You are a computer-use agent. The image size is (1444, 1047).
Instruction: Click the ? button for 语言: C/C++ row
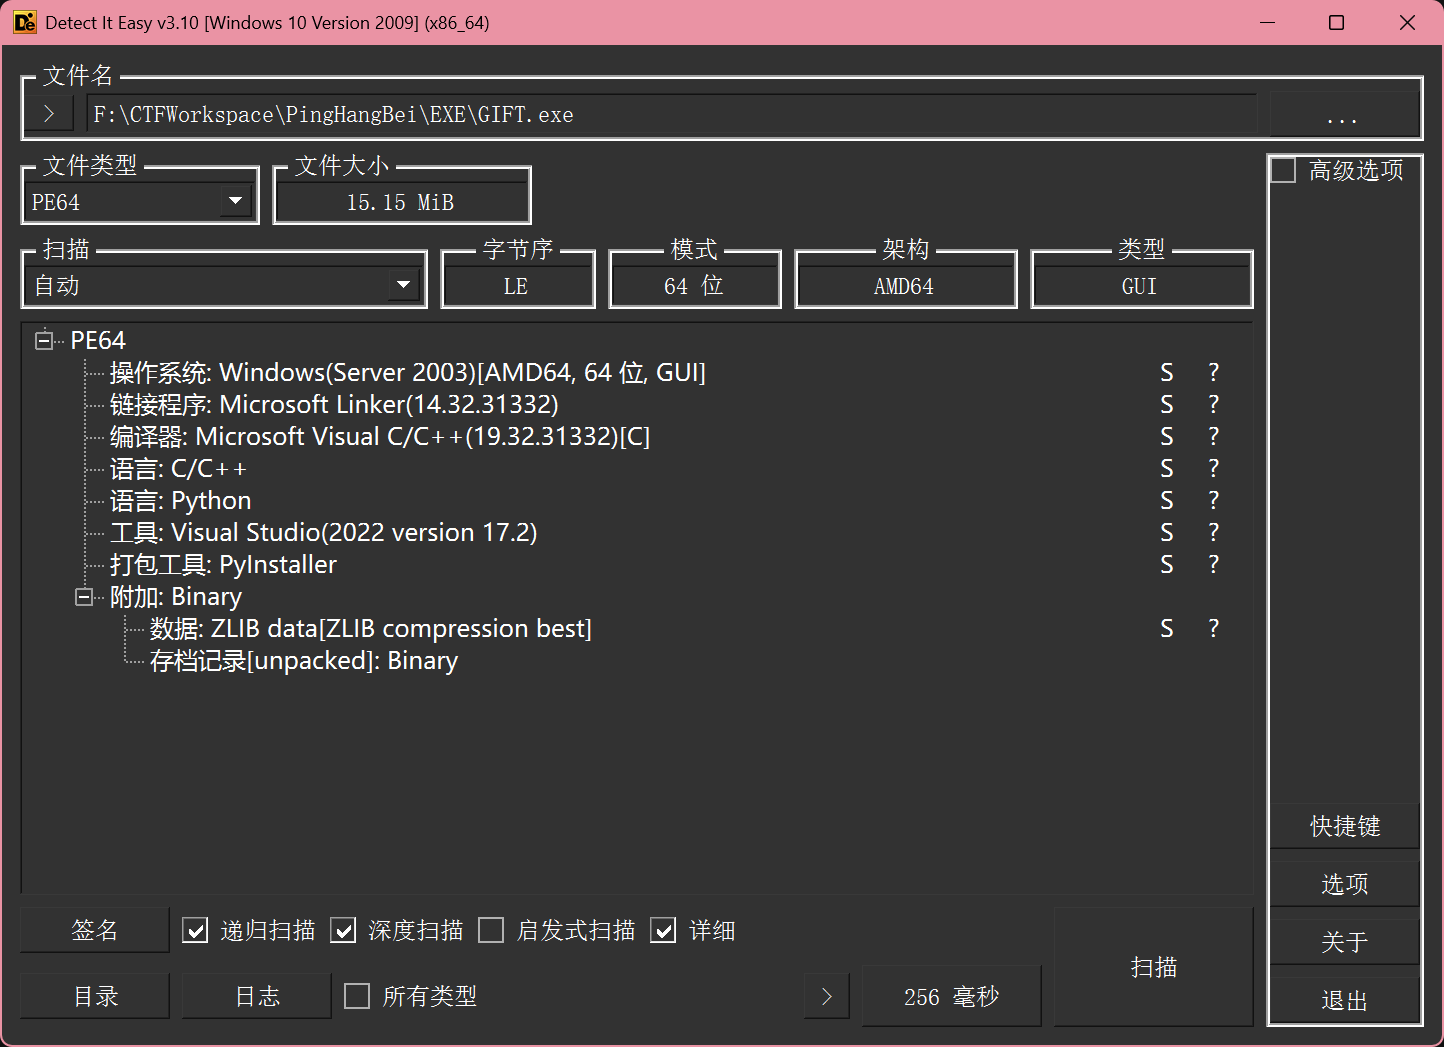point(1213,468)
